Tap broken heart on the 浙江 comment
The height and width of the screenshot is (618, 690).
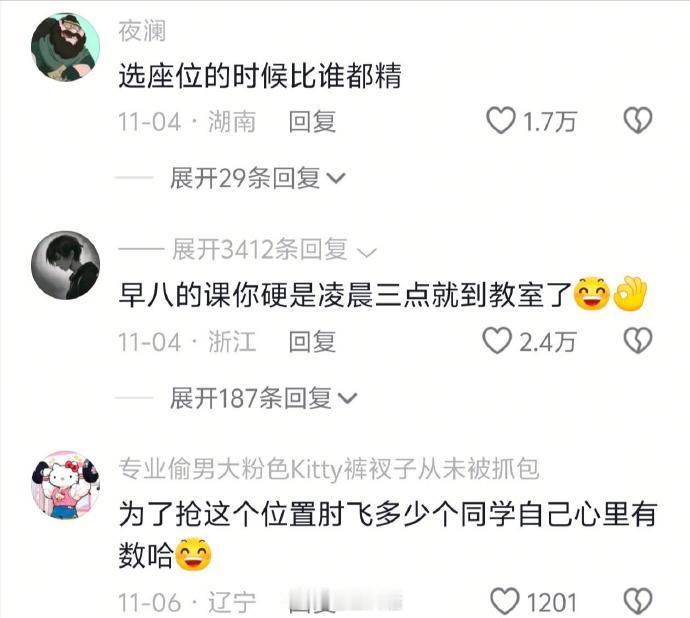coord(638,341)
